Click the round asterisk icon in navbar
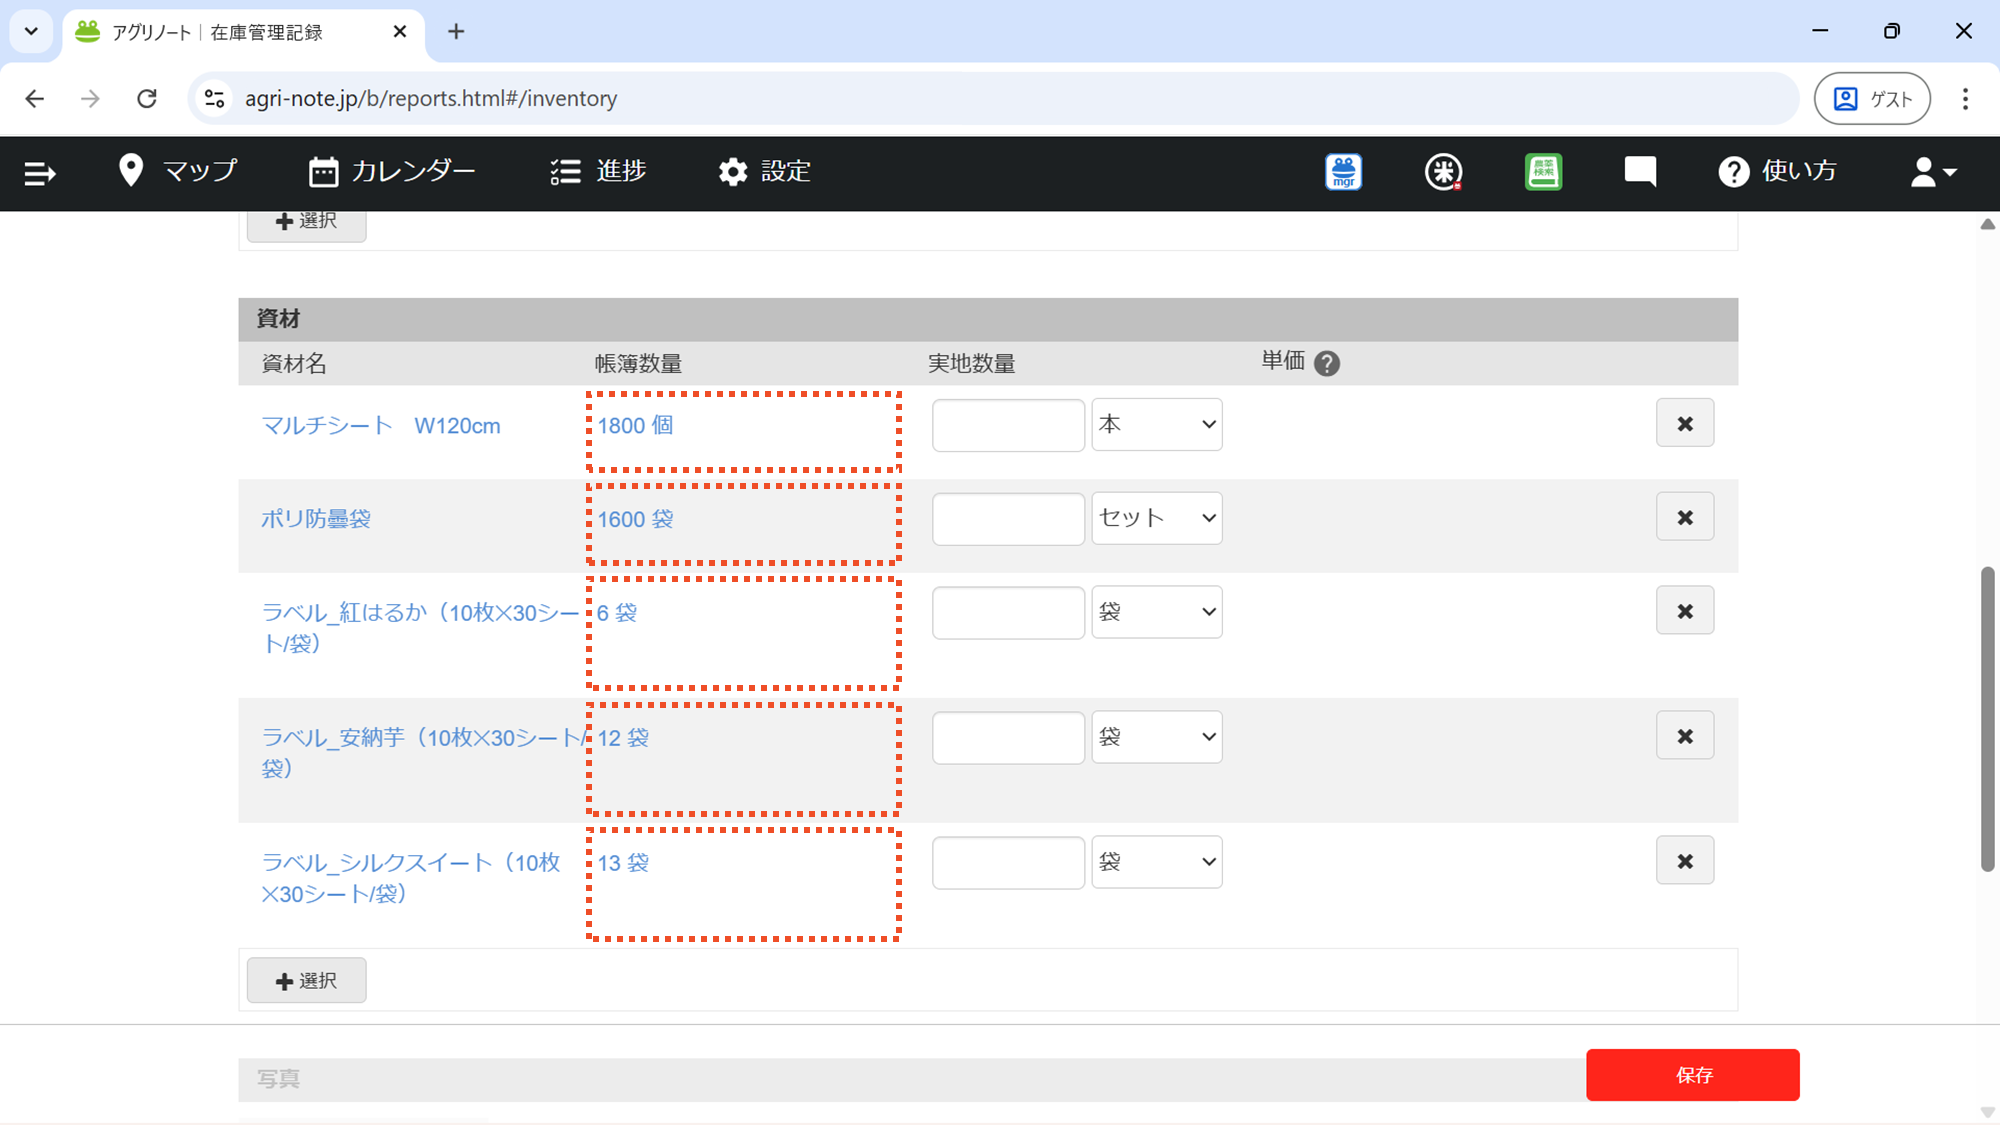This screenshot has height=1125, width=2000. [x=1443, y=172]
